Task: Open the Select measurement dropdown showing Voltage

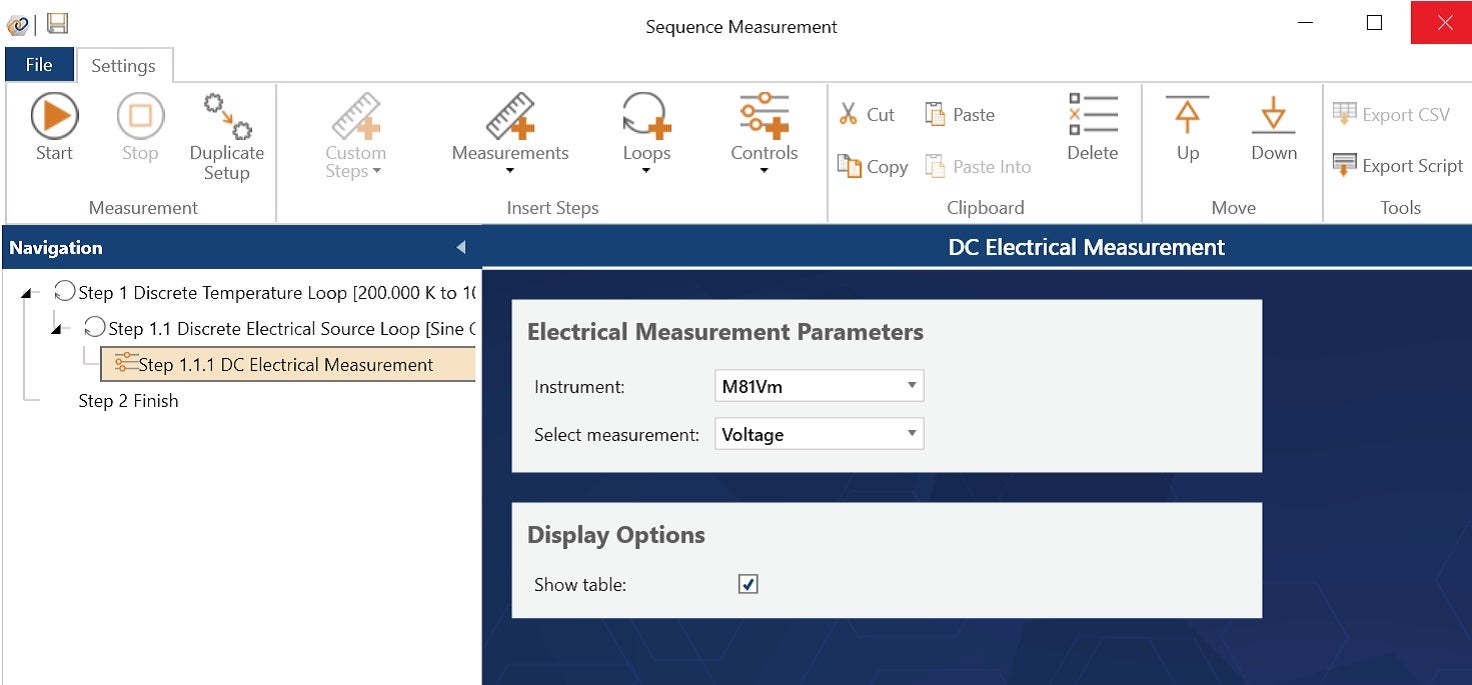Action: tap(819, 434)
